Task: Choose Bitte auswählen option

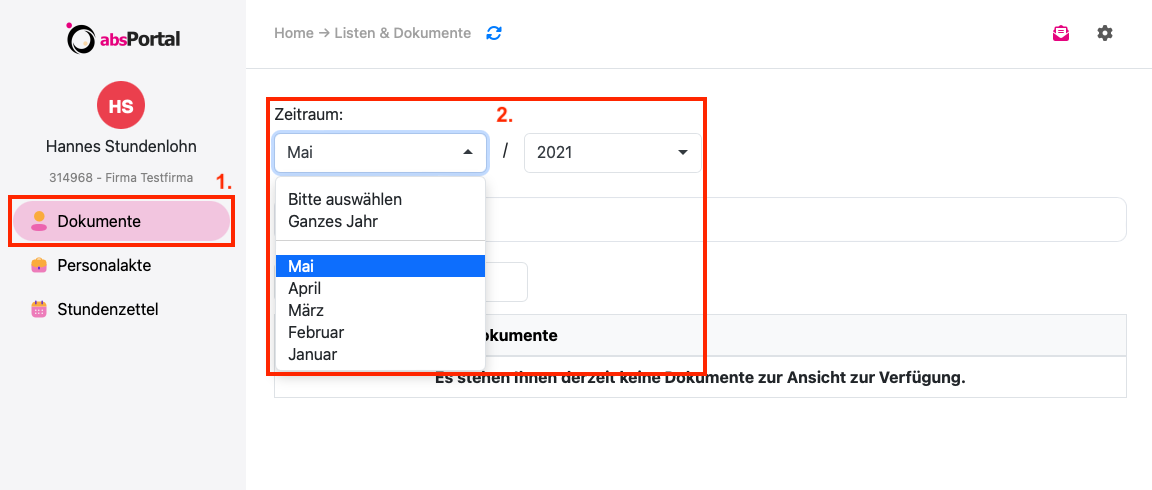Action: pyautogui.click(x=381, y=199)
